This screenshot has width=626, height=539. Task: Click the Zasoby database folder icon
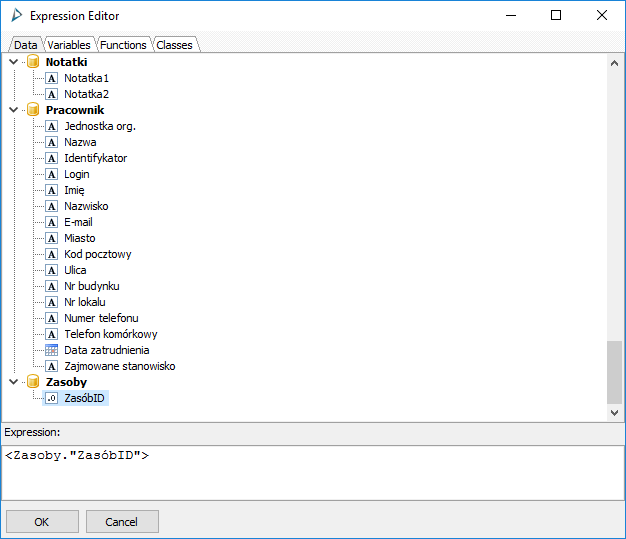[33, 382]
